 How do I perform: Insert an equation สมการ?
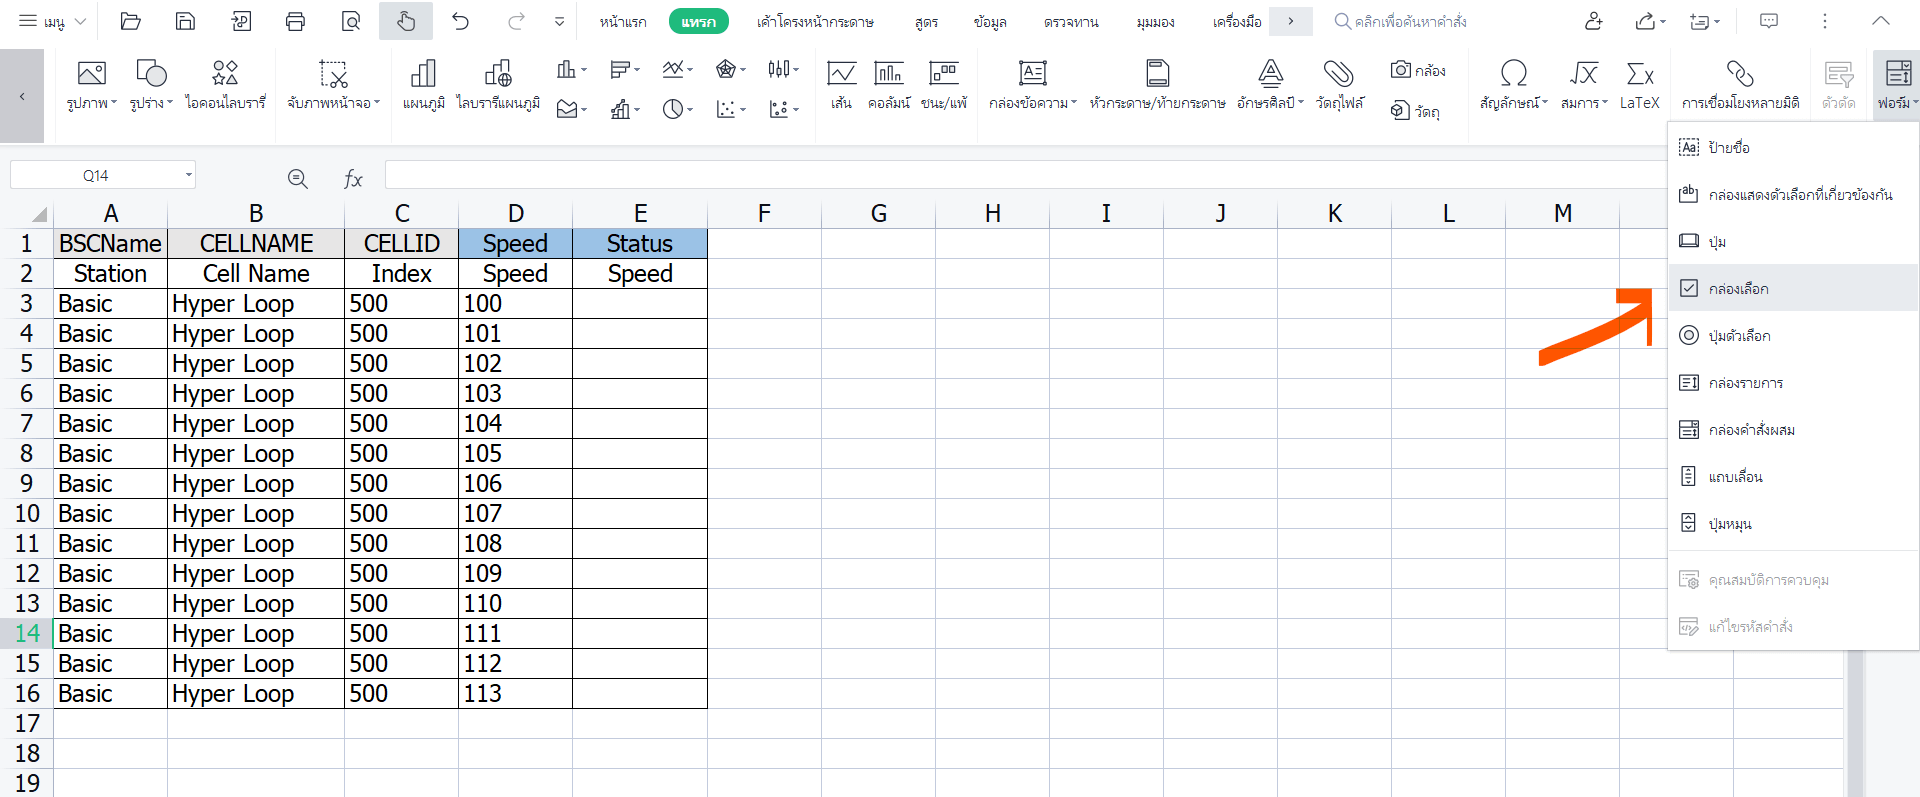point(1584,85)
